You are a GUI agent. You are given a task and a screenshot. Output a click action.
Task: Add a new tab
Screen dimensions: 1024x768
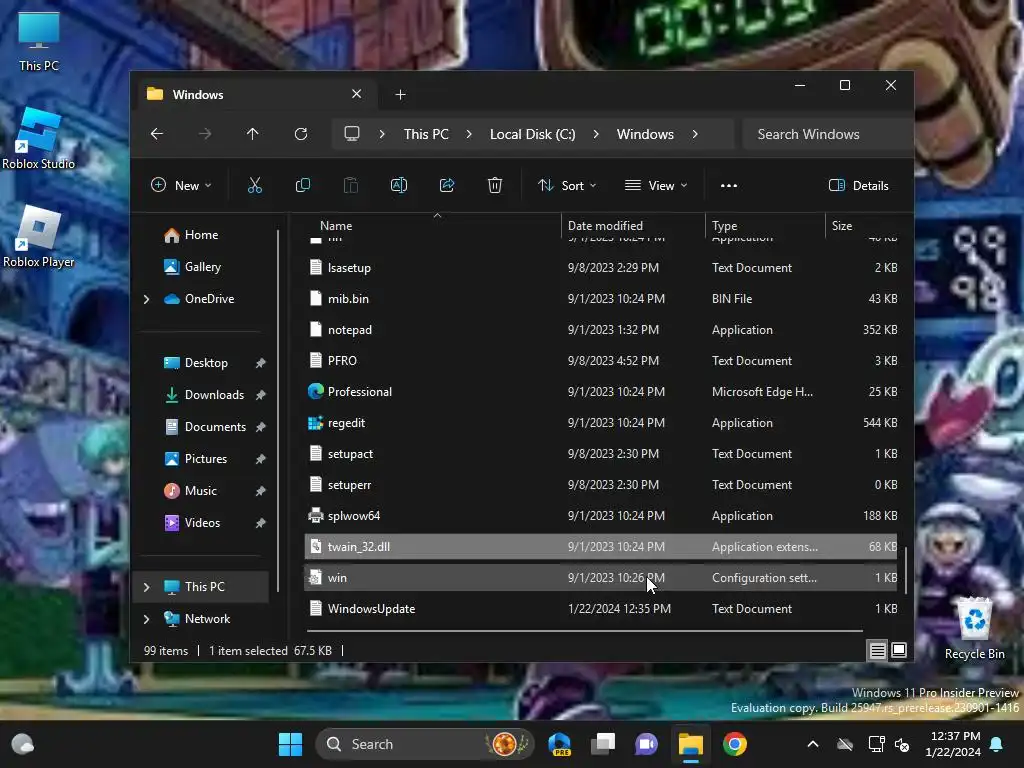400,95
